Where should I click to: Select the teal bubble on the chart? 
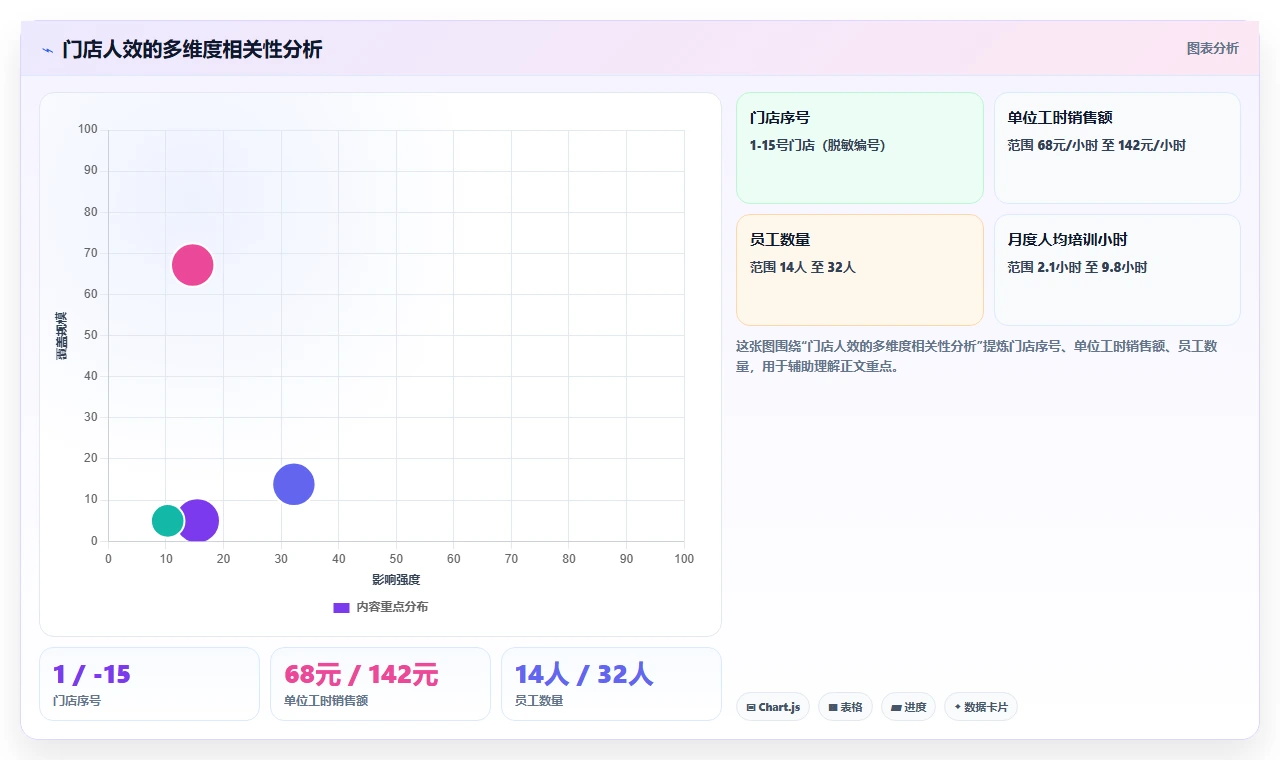(168, 521)
